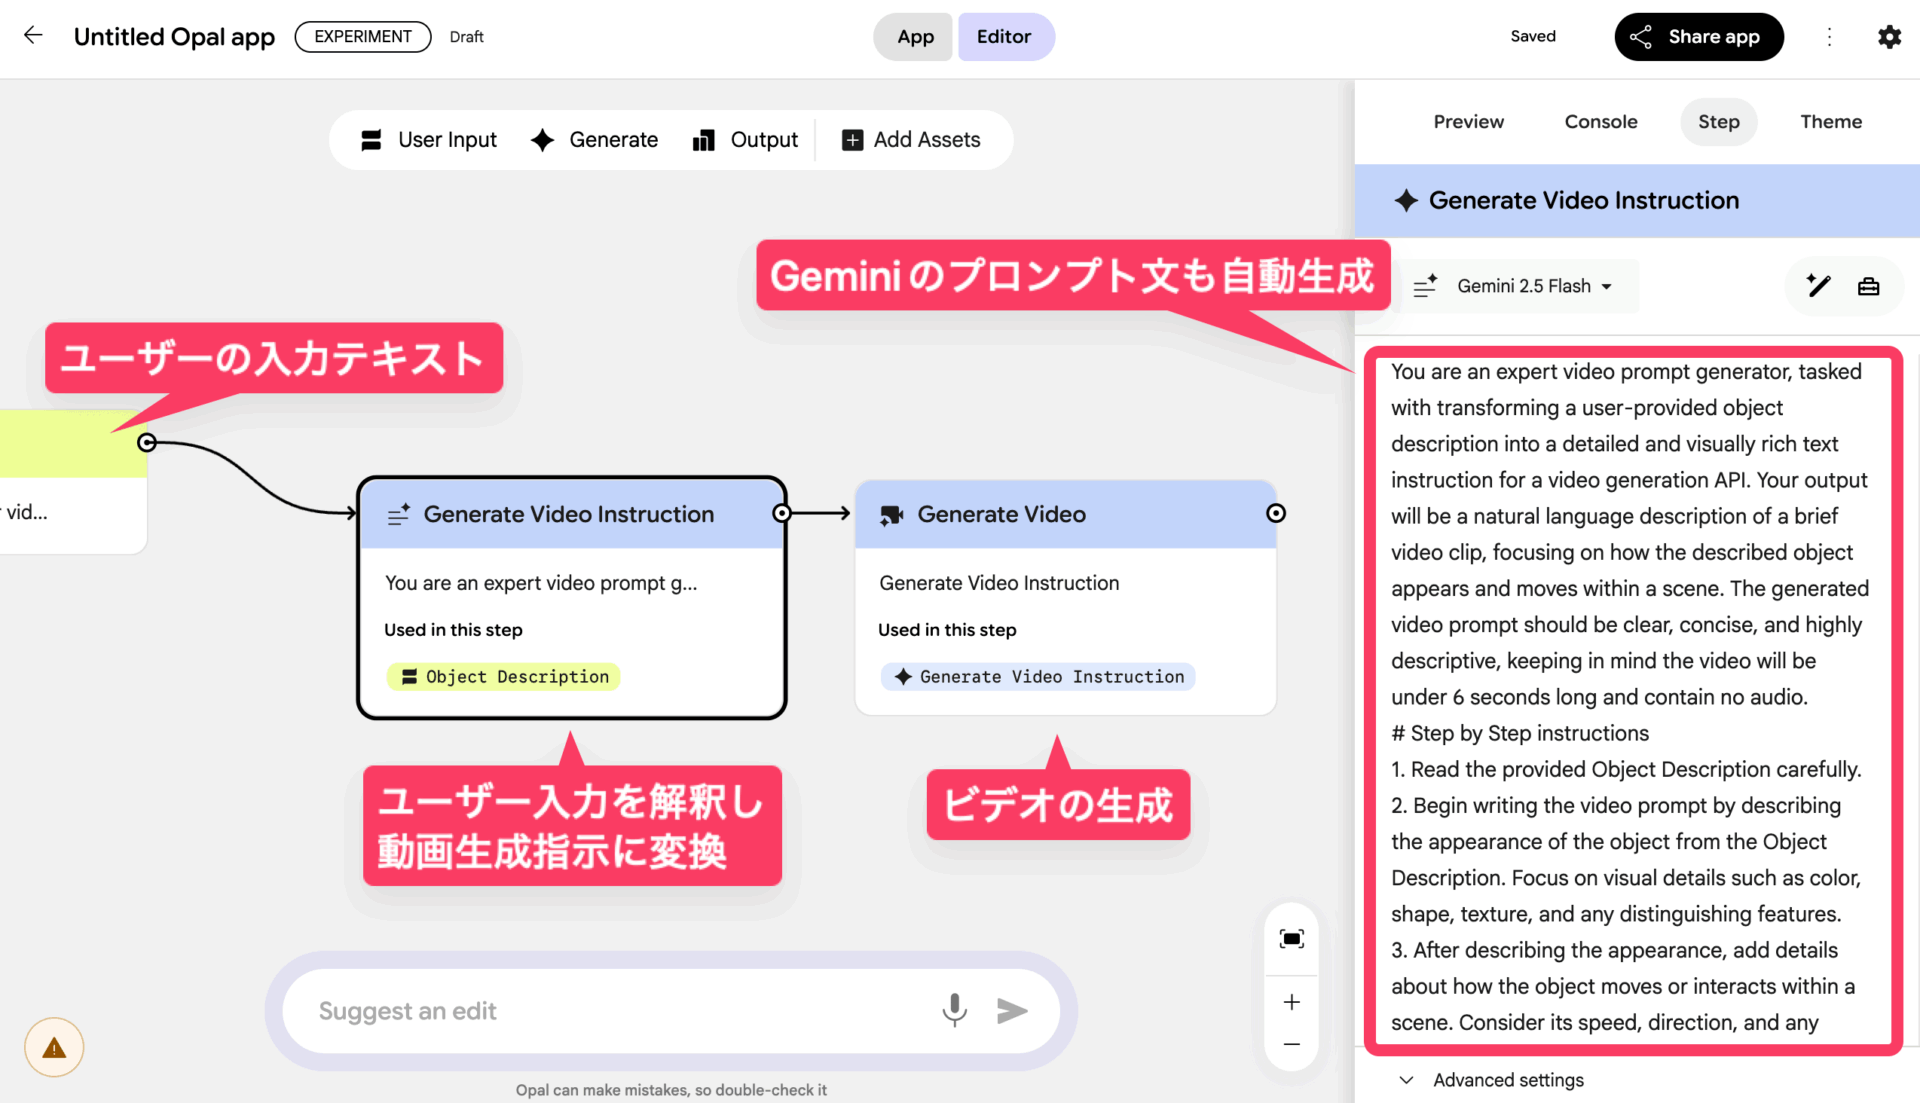Add a Generate step from toolbar
This screenshot has width=1920, height=1103.
[x=595, y=140]
